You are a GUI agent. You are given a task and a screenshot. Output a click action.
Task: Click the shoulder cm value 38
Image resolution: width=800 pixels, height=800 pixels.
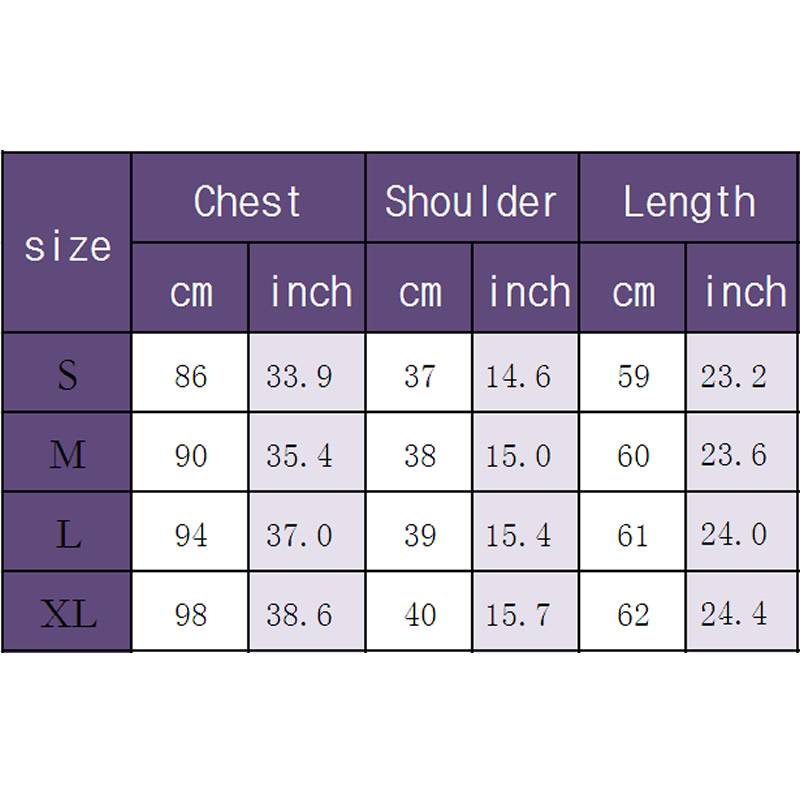click(x=420, y=456)
